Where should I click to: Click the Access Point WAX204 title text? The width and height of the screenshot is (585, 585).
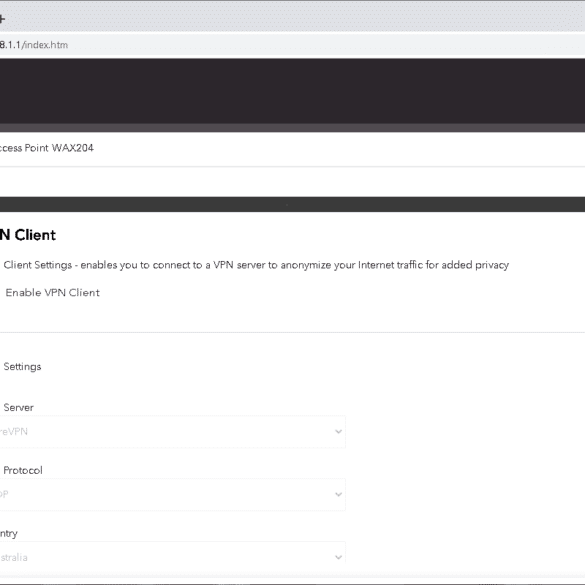[46, 148]
